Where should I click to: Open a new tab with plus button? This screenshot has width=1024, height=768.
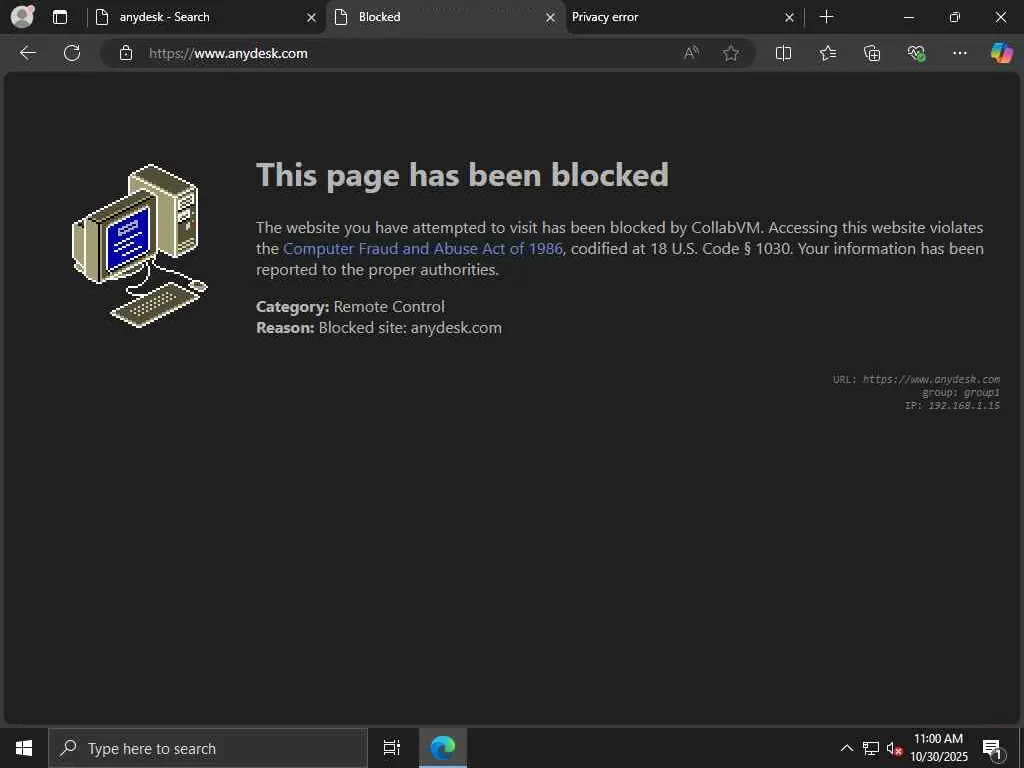tap(826, 17)
